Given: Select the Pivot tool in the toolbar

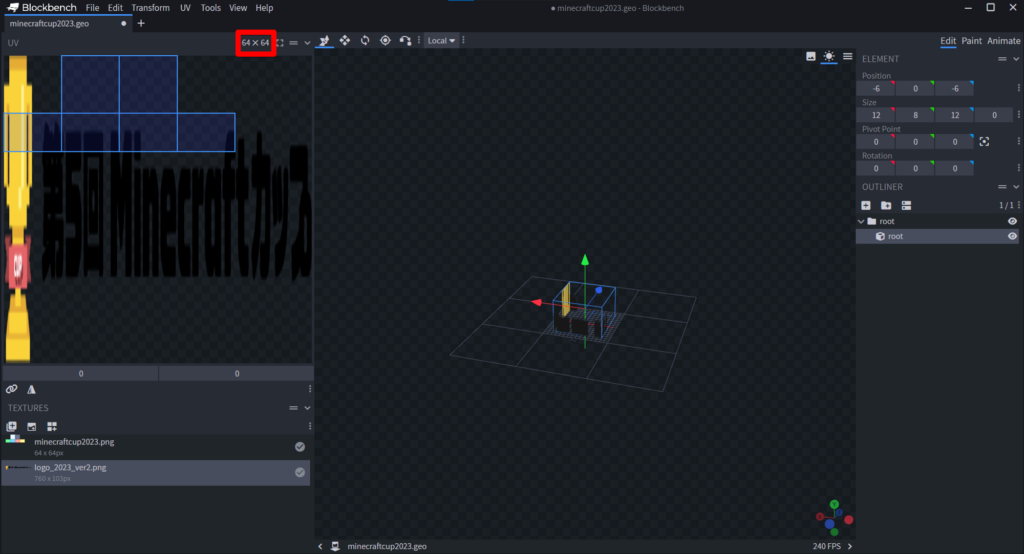Looking at the screenshot, I should (385, 40).
